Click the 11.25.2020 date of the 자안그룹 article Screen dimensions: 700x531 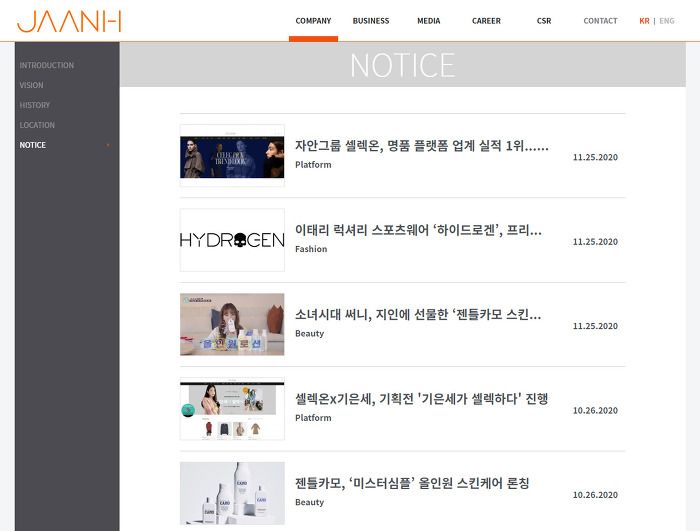tap(596, 157)
